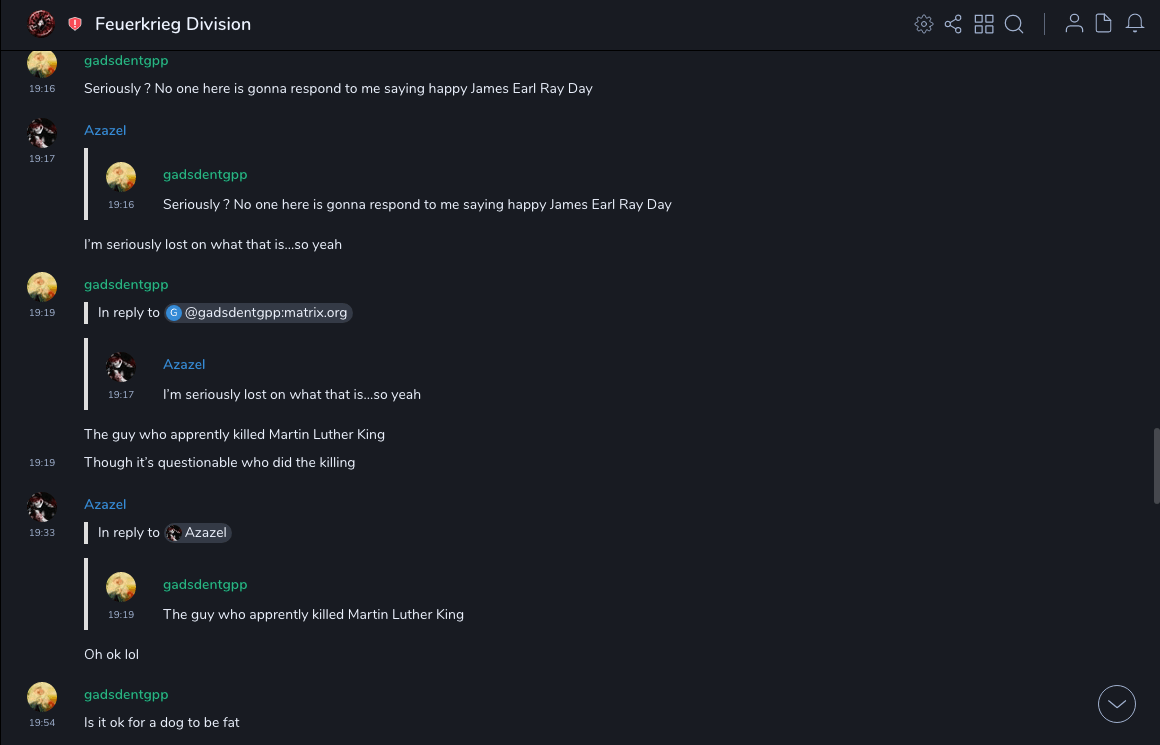Click the Feuerkrieg Division room title

(173, 24)
